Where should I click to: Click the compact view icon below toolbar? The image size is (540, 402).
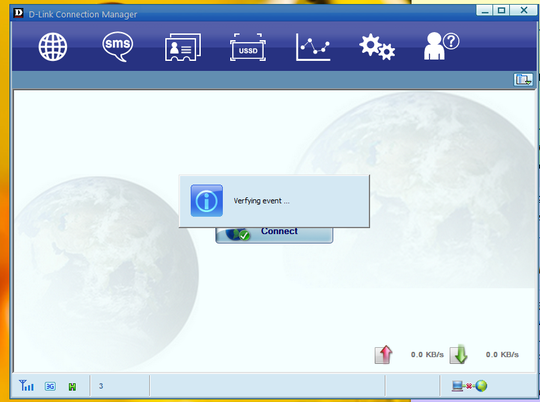click(x=523, y=80)
